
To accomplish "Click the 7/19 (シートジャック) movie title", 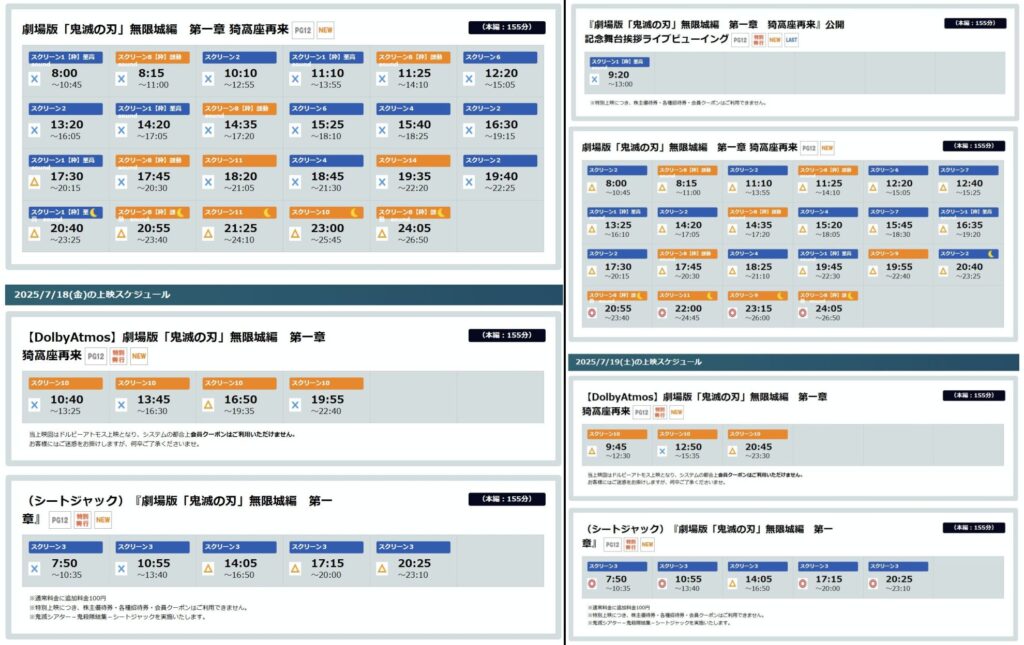I will click(x=708, y=535).
